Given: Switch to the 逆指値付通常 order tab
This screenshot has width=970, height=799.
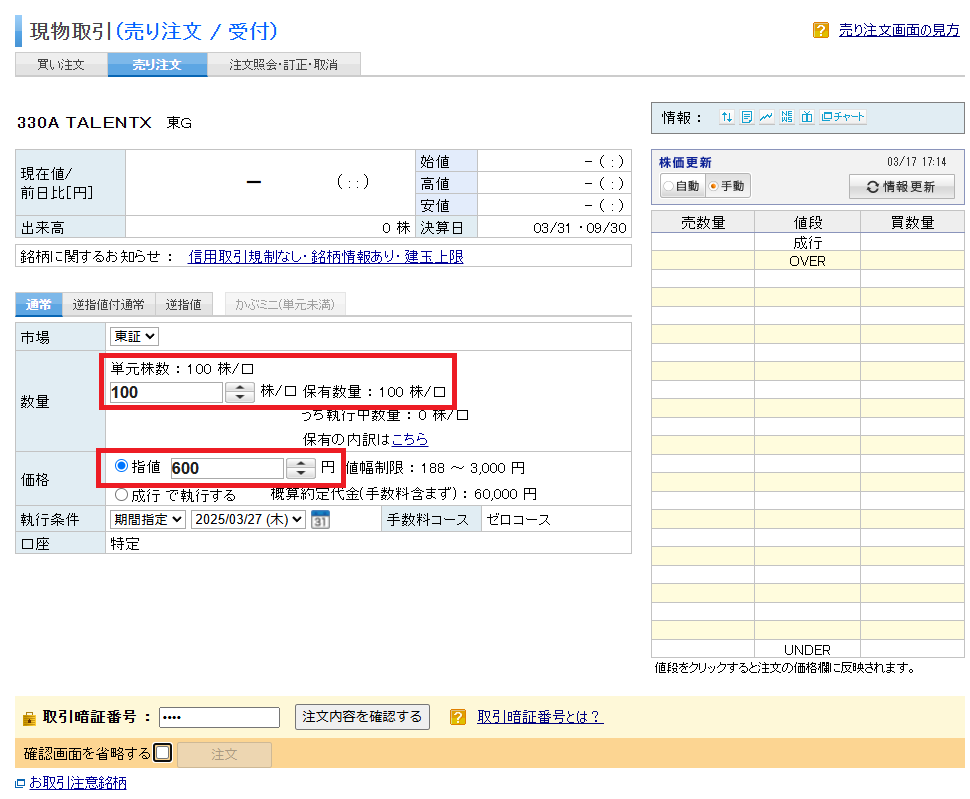Looking at the screenshot, I should coord(108,305).
